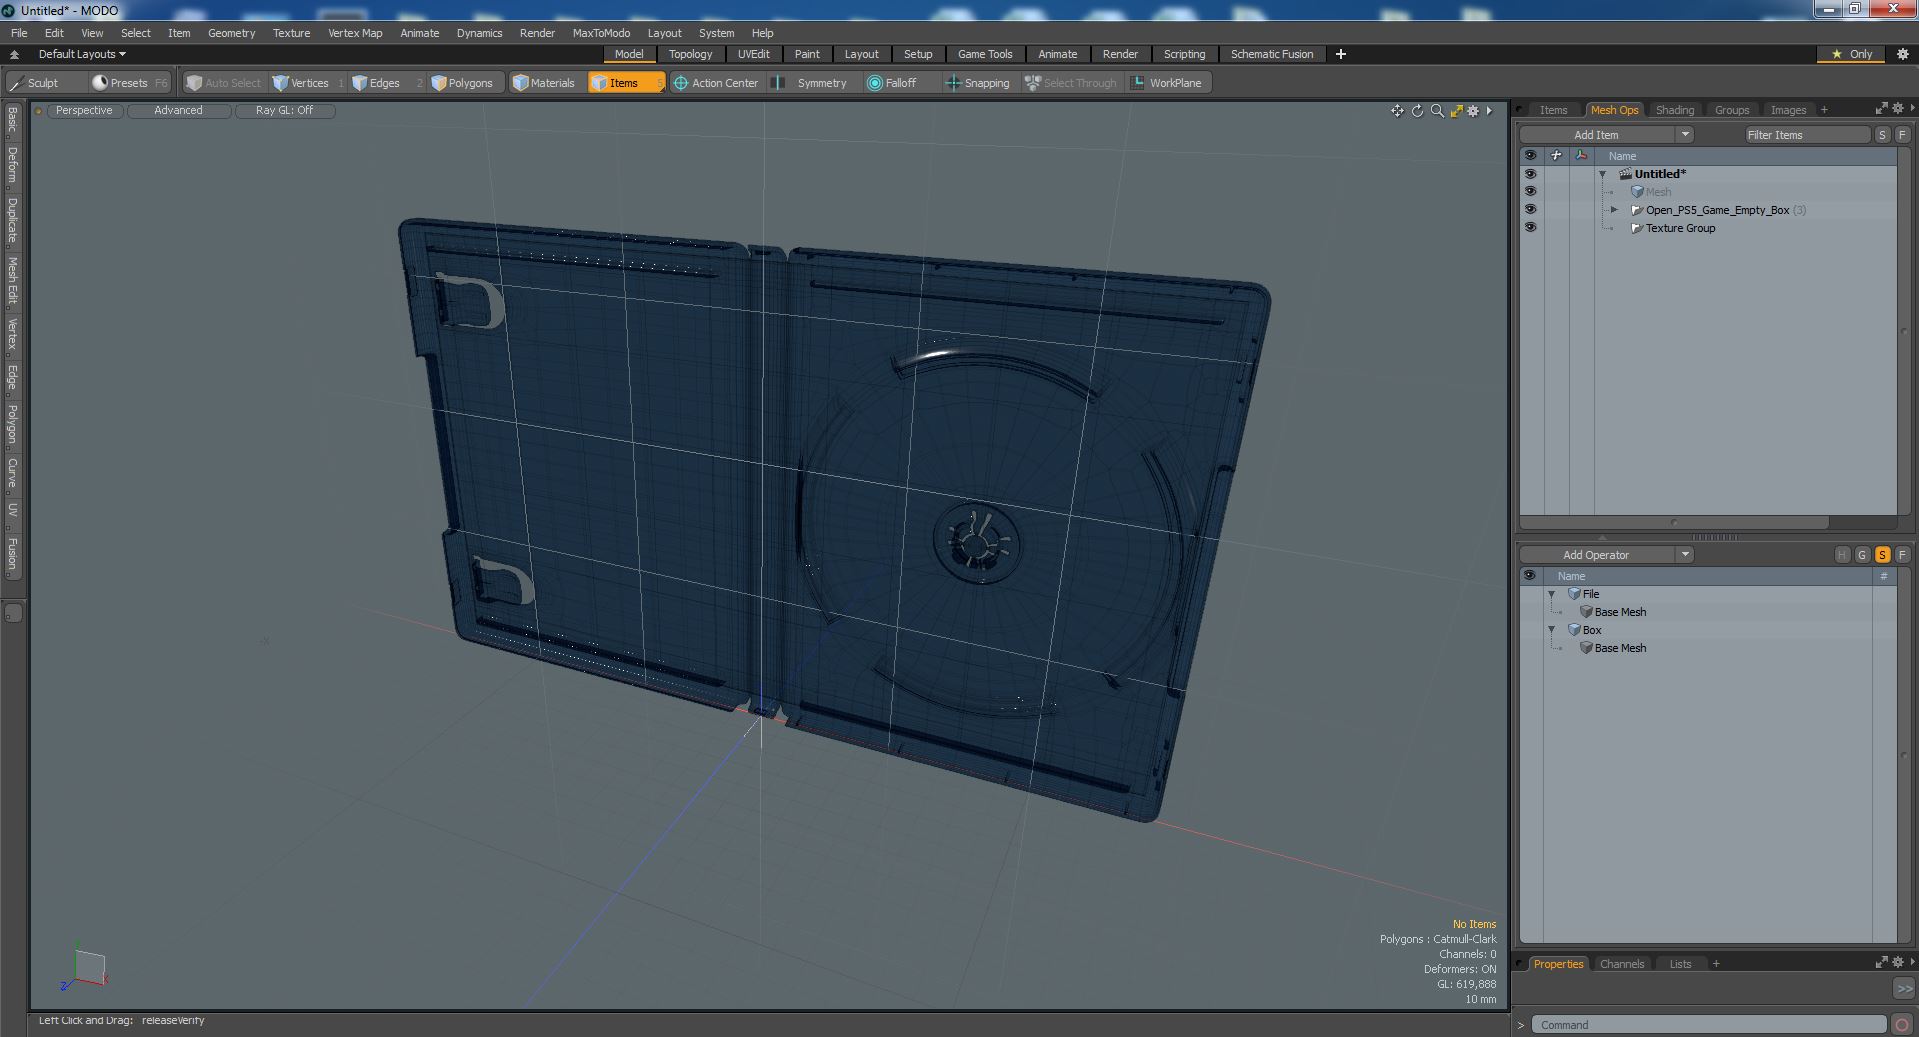Open the Channels tab

click(1621, 964)
